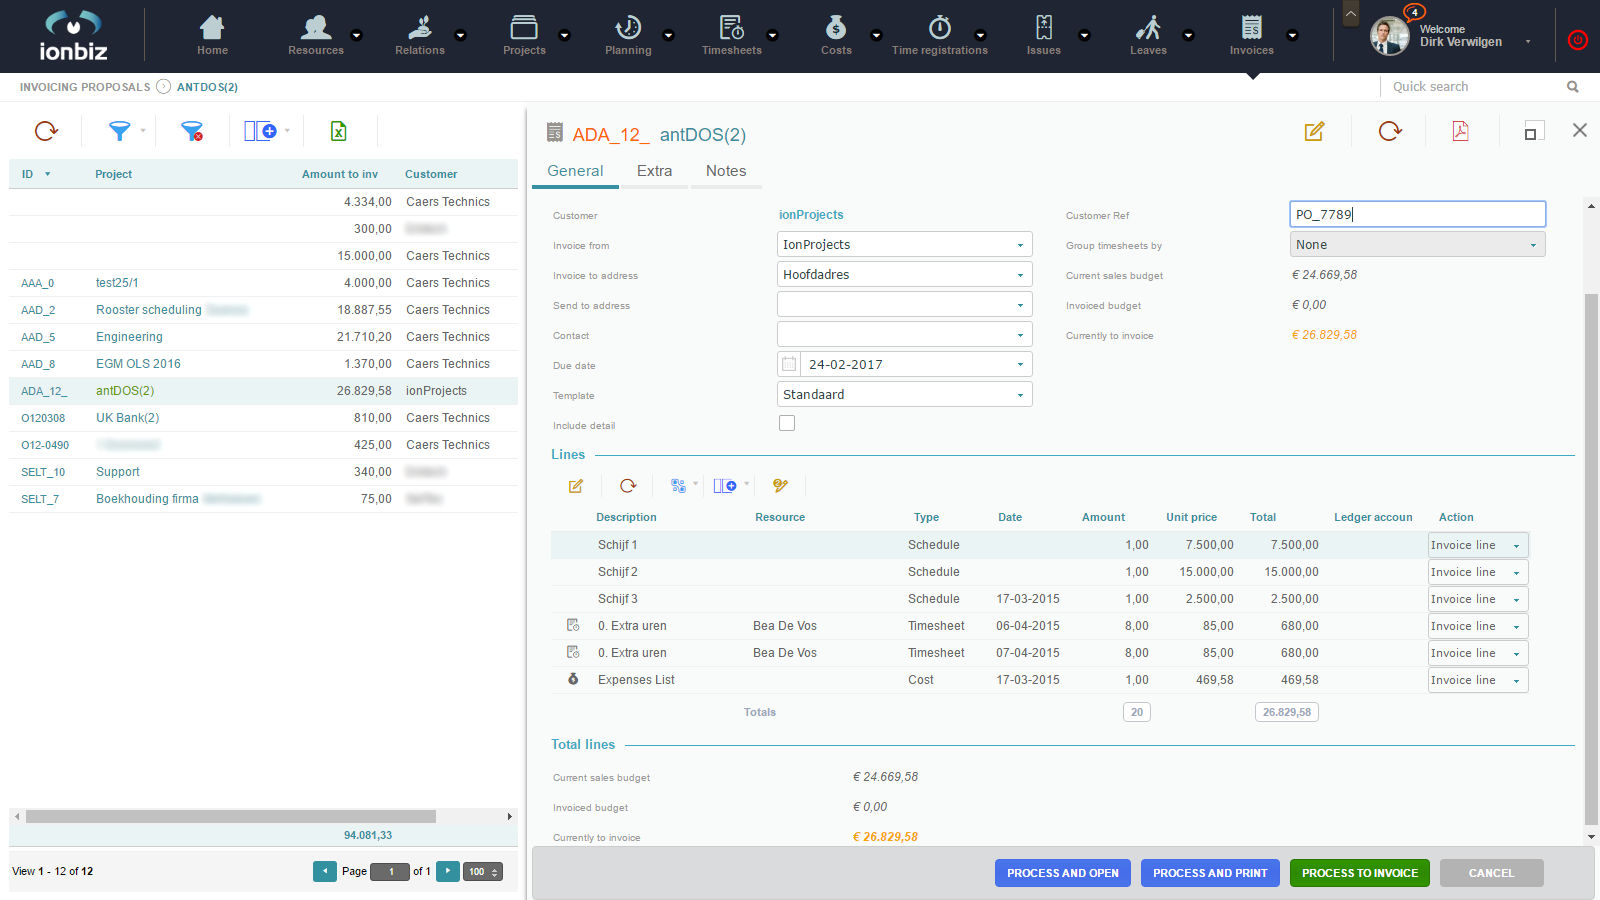The image size is (1600, 900).
Task: Expand the Invoice to address dropdown
Action: tap(1020, 275)
